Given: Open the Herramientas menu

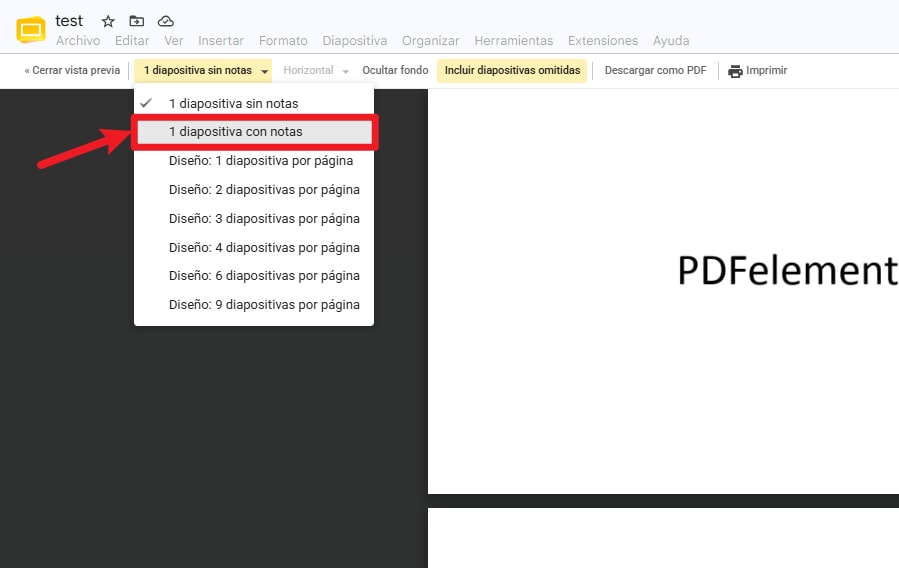Looking at the screenshot, I should coord(514,41).
